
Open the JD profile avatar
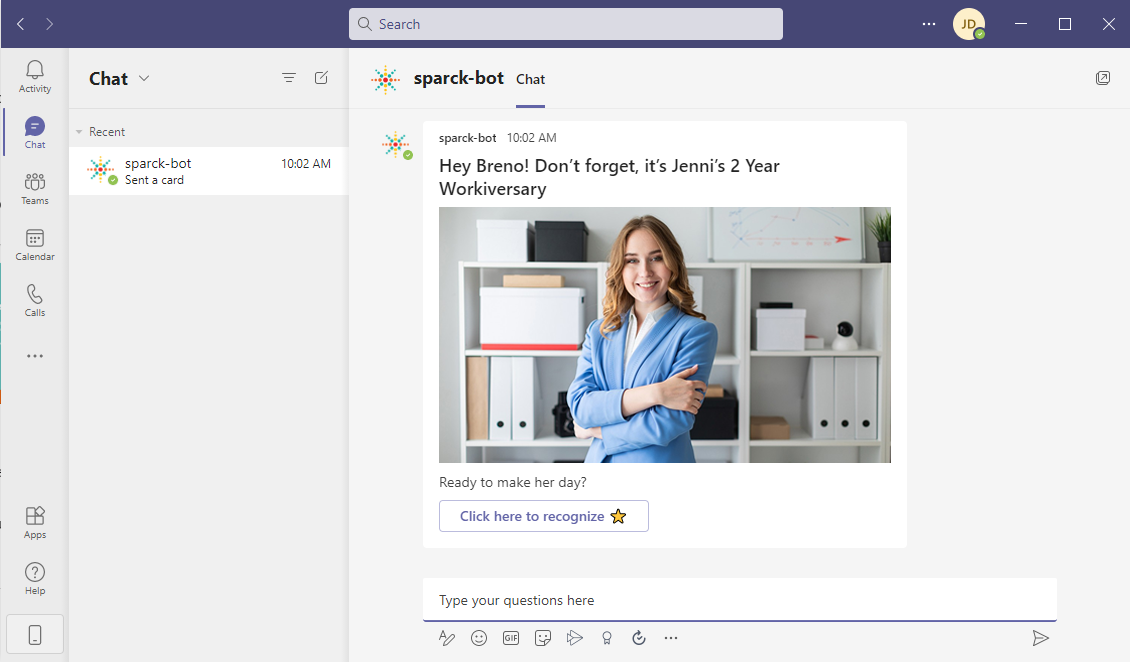tap(969, 24)
